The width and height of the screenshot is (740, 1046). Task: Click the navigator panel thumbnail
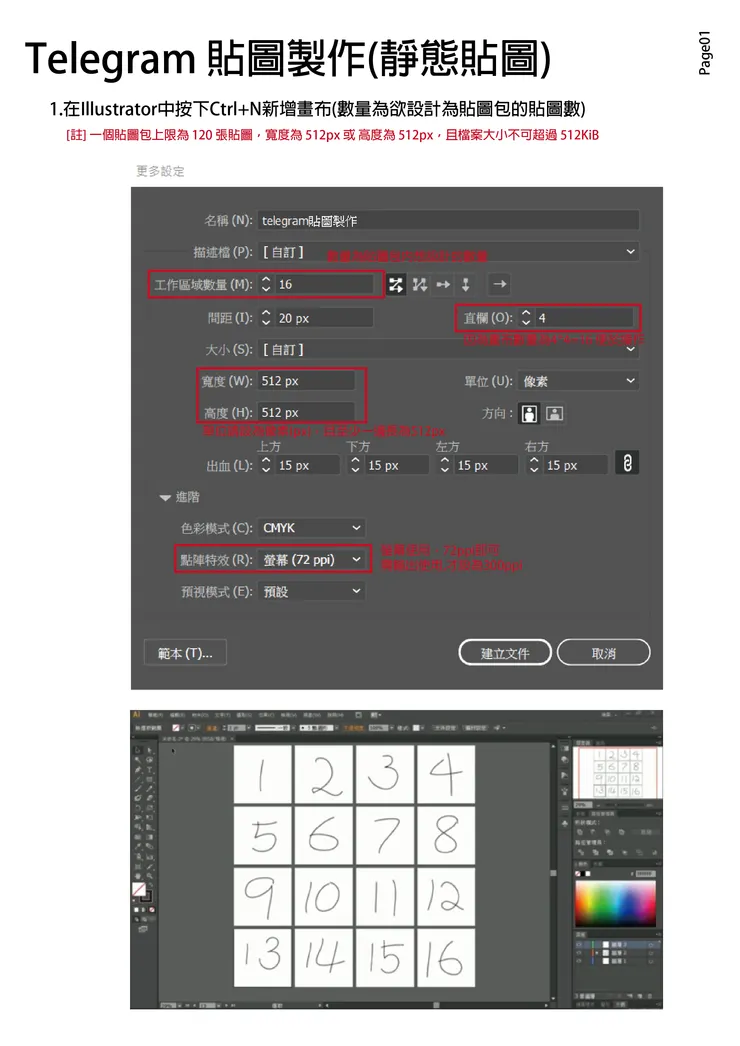coord(617,772)
